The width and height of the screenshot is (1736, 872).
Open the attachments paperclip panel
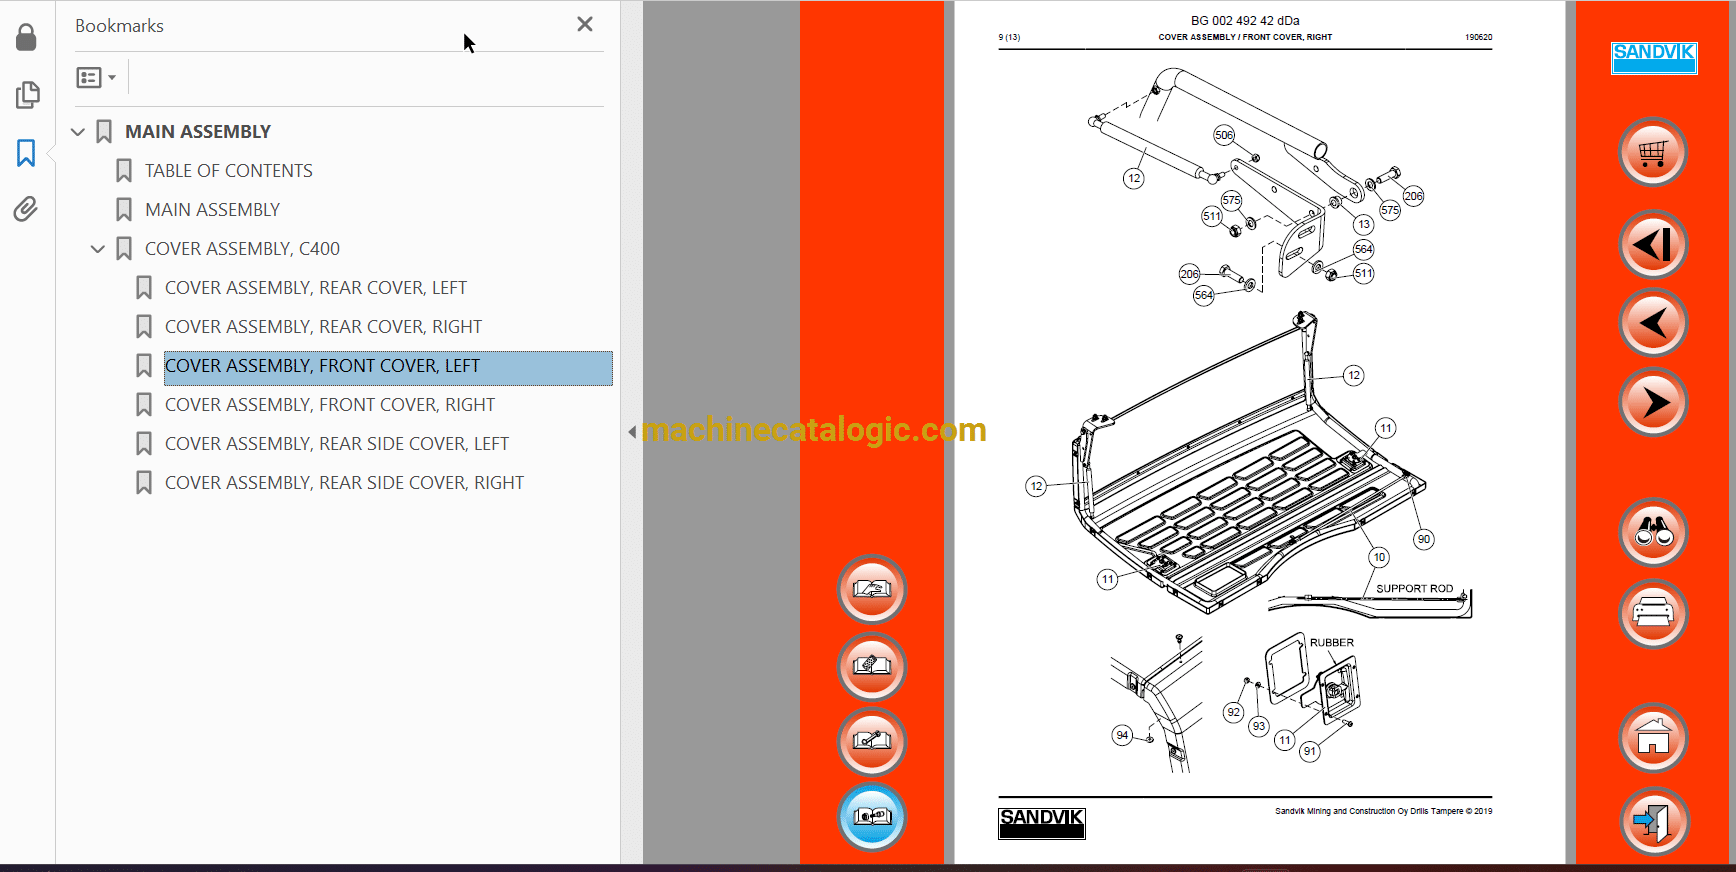tap(26, 209)
